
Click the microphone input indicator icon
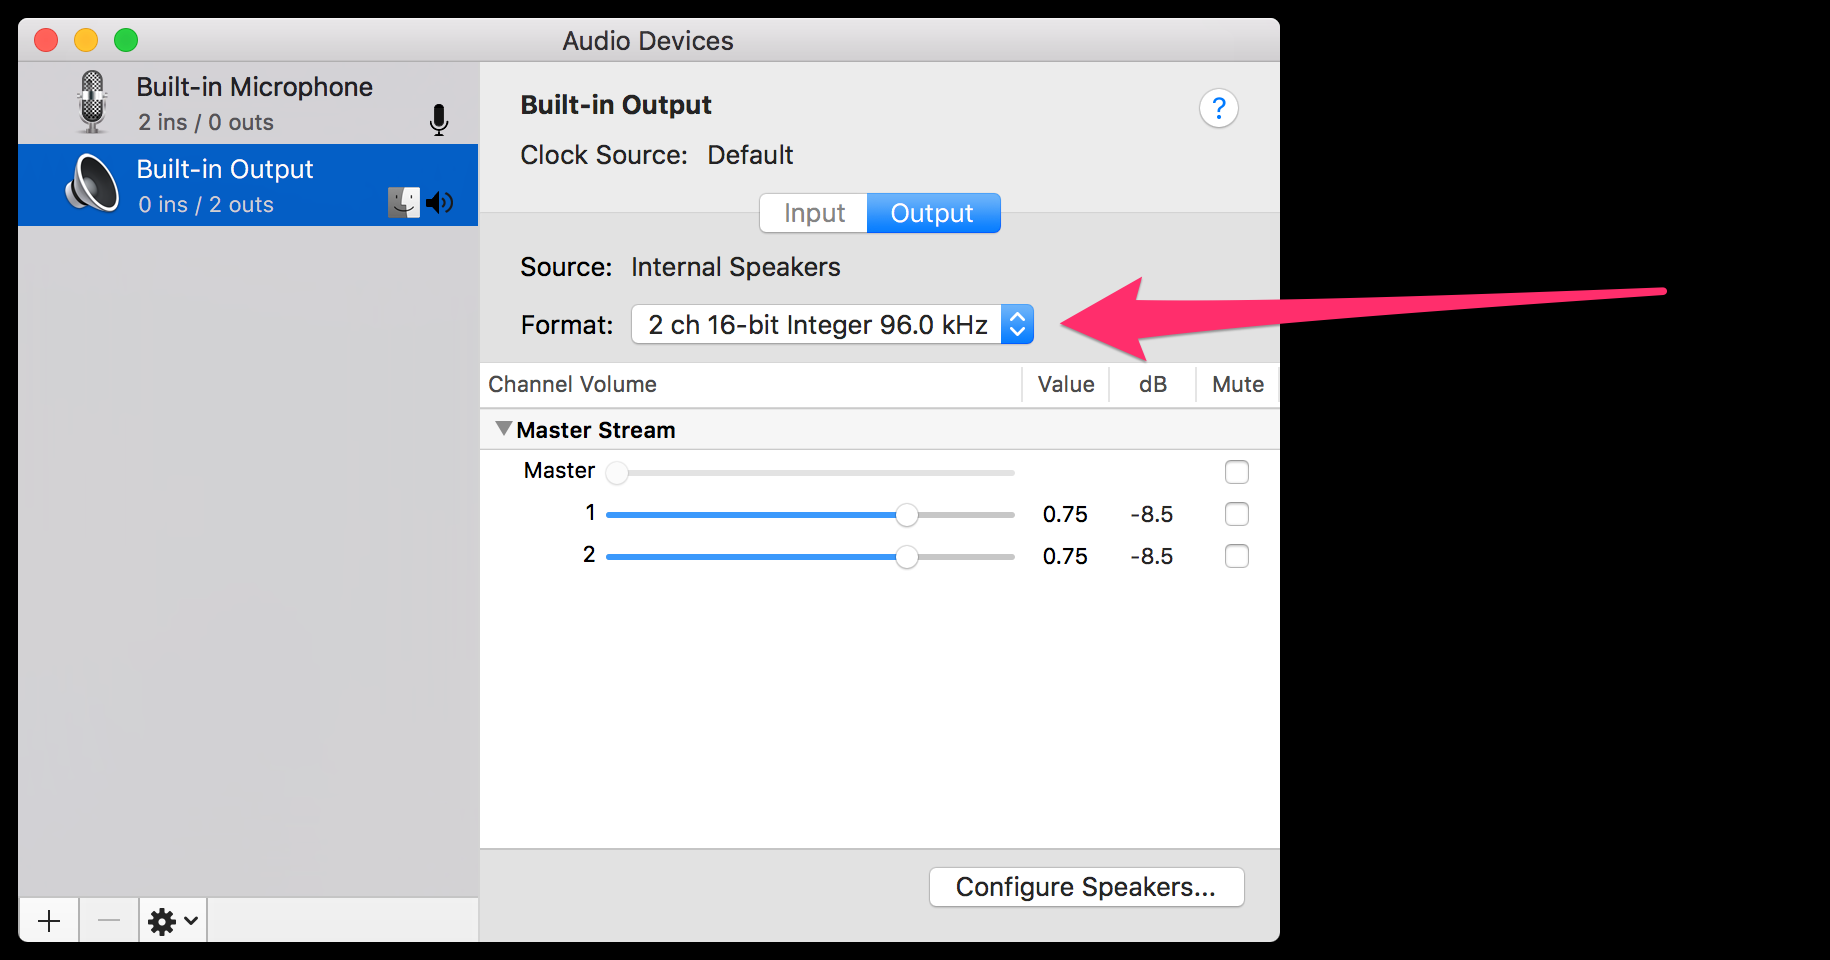coord(439,120)
